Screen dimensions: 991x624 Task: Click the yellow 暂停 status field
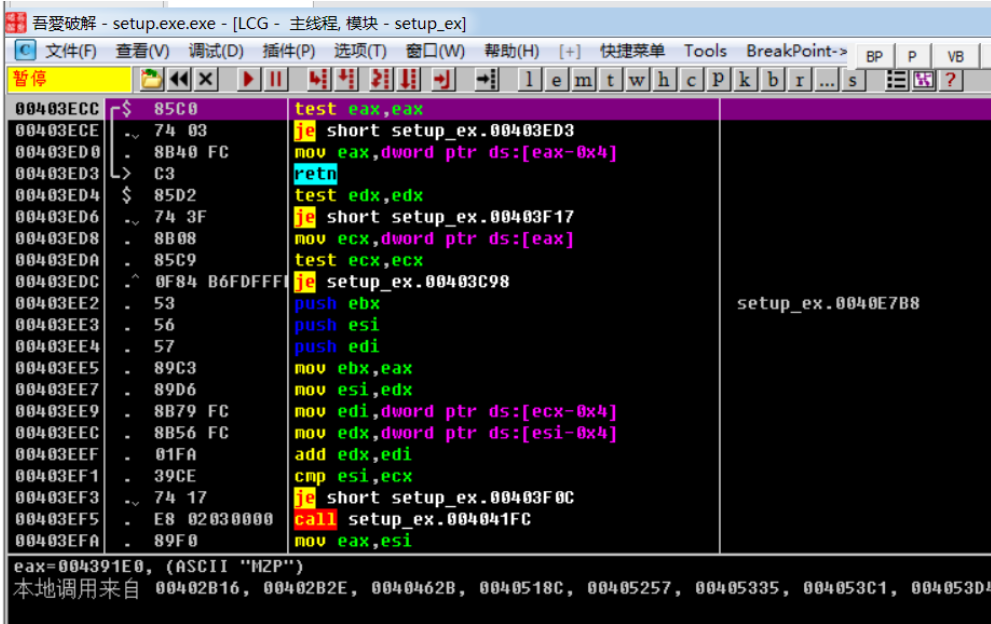pyautogui.click(x=70, y=79)
